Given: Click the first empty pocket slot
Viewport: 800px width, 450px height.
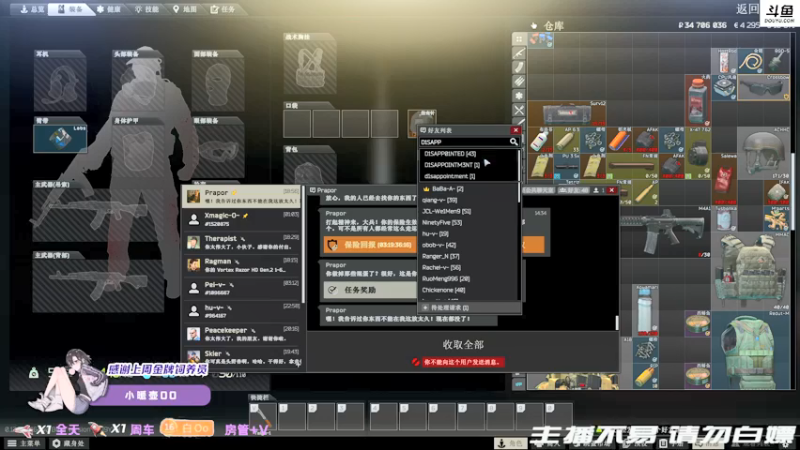Looking at the screenshot, I should click(x=297, y=123).
